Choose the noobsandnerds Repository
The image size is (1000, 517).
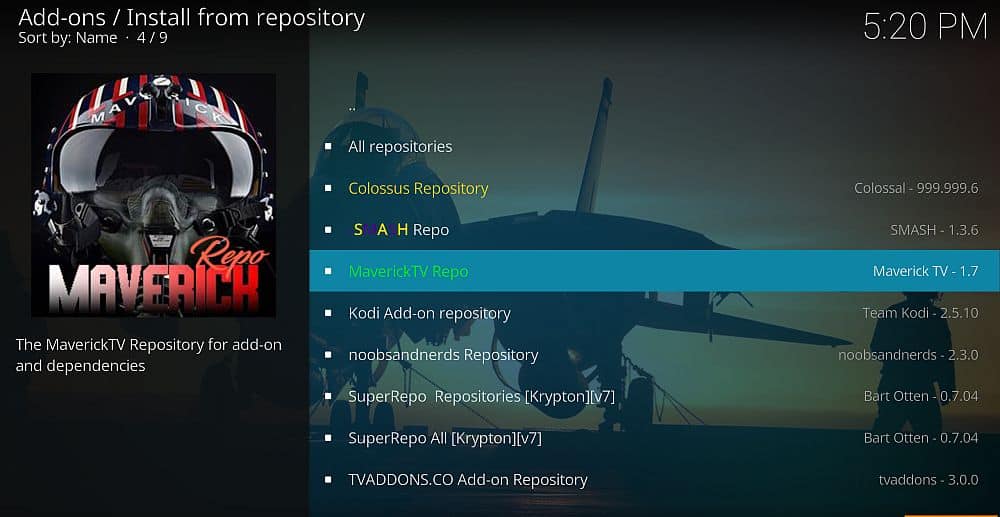coord(654,354)
